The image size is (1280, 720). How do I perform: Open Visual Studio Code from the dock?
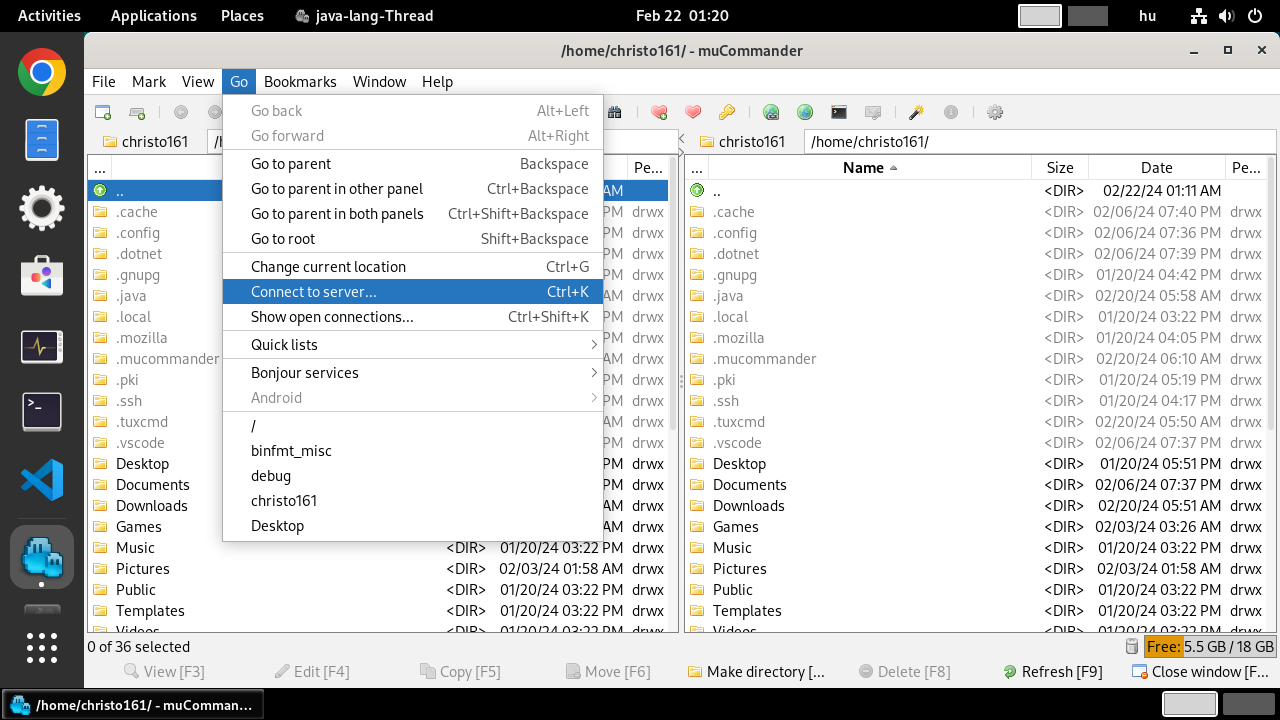pos(42,480)
